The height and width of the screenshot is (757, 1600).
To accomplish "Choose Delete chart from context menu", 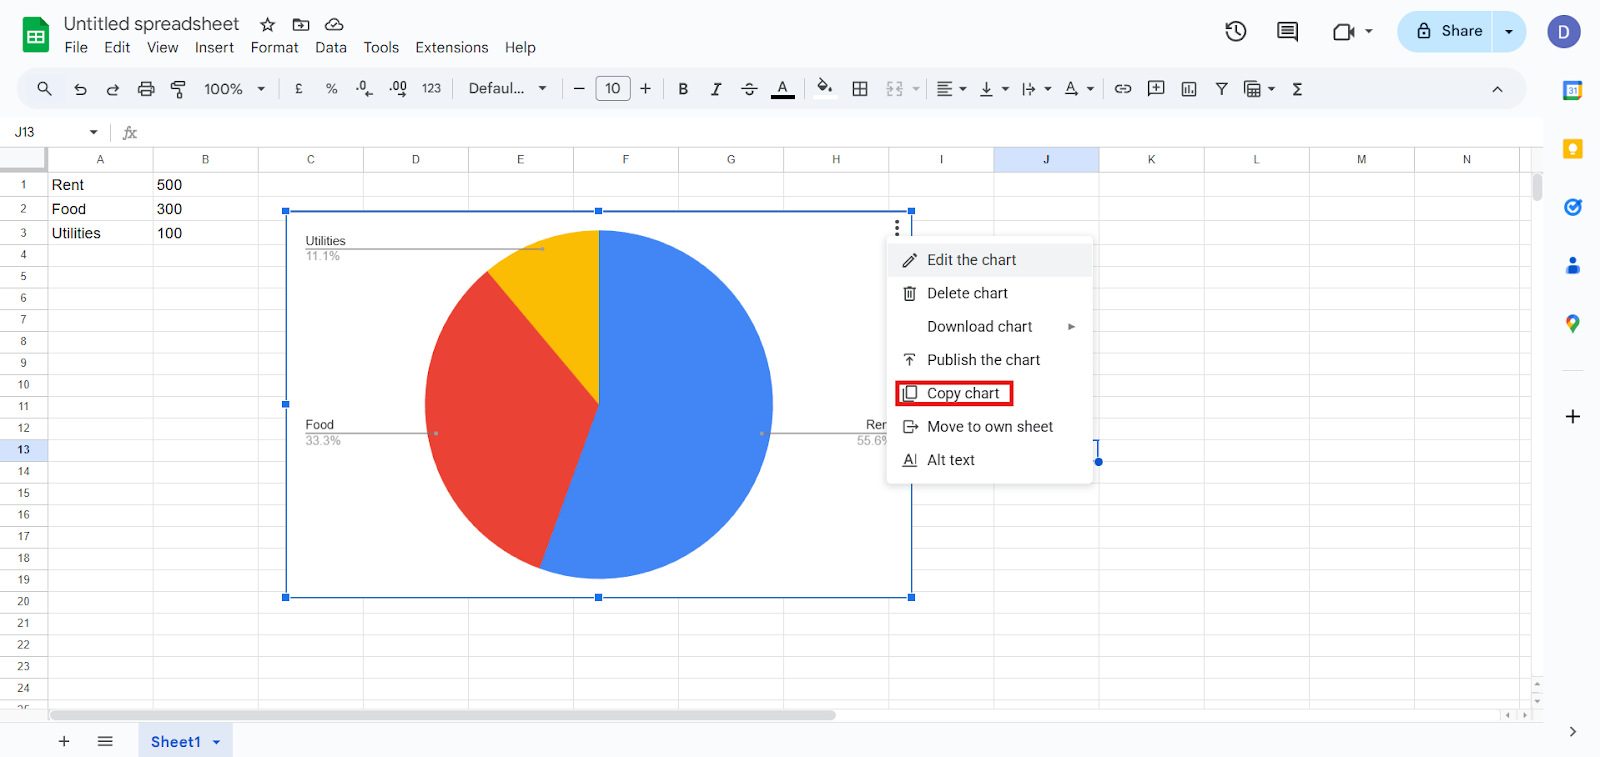I will coord(989,293).
